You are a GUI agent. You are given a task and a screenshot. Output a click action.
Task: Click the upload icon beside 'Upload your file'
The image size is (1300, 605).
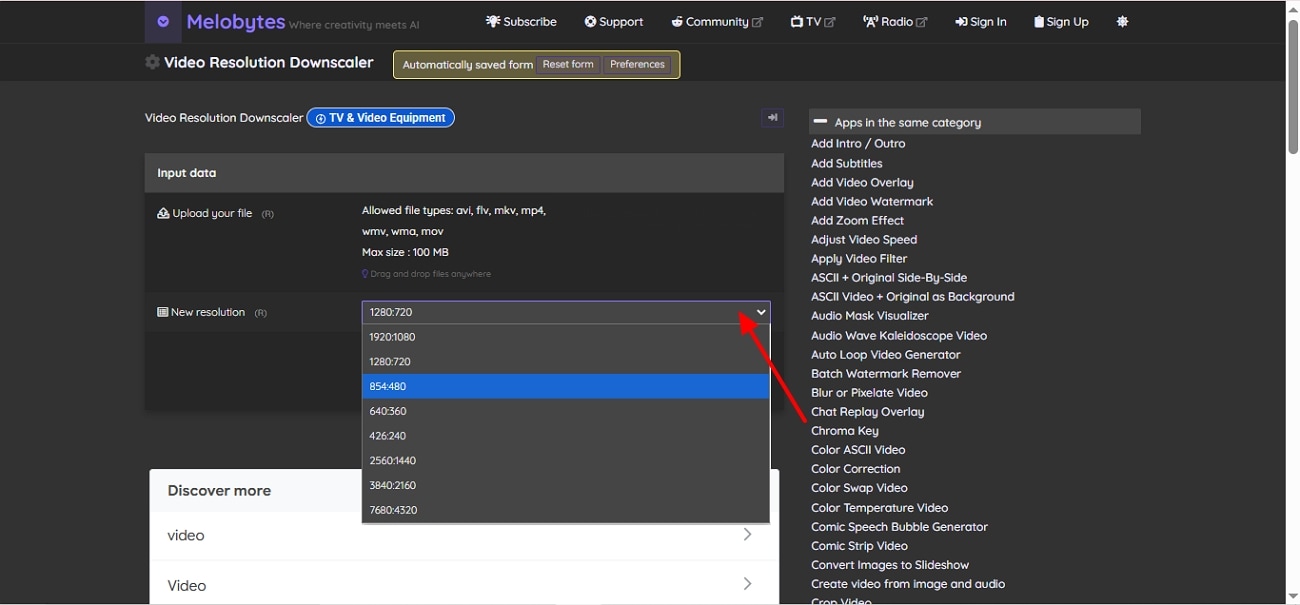(x=163, y=212)
